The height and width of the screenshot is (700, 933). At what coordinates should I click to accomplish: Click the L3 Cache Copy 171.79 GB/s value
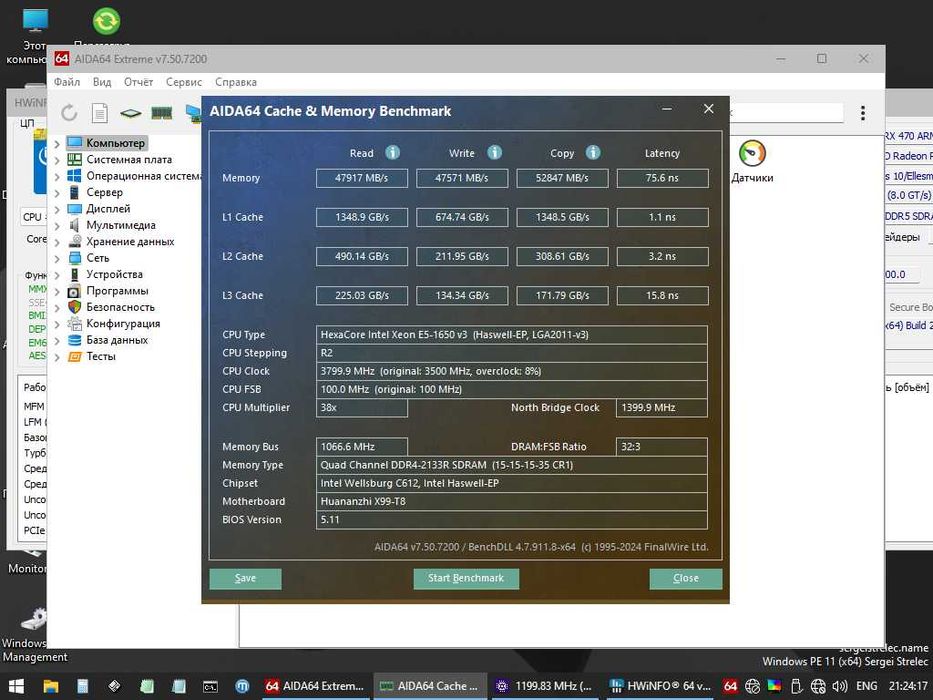[x=562, y=295]
